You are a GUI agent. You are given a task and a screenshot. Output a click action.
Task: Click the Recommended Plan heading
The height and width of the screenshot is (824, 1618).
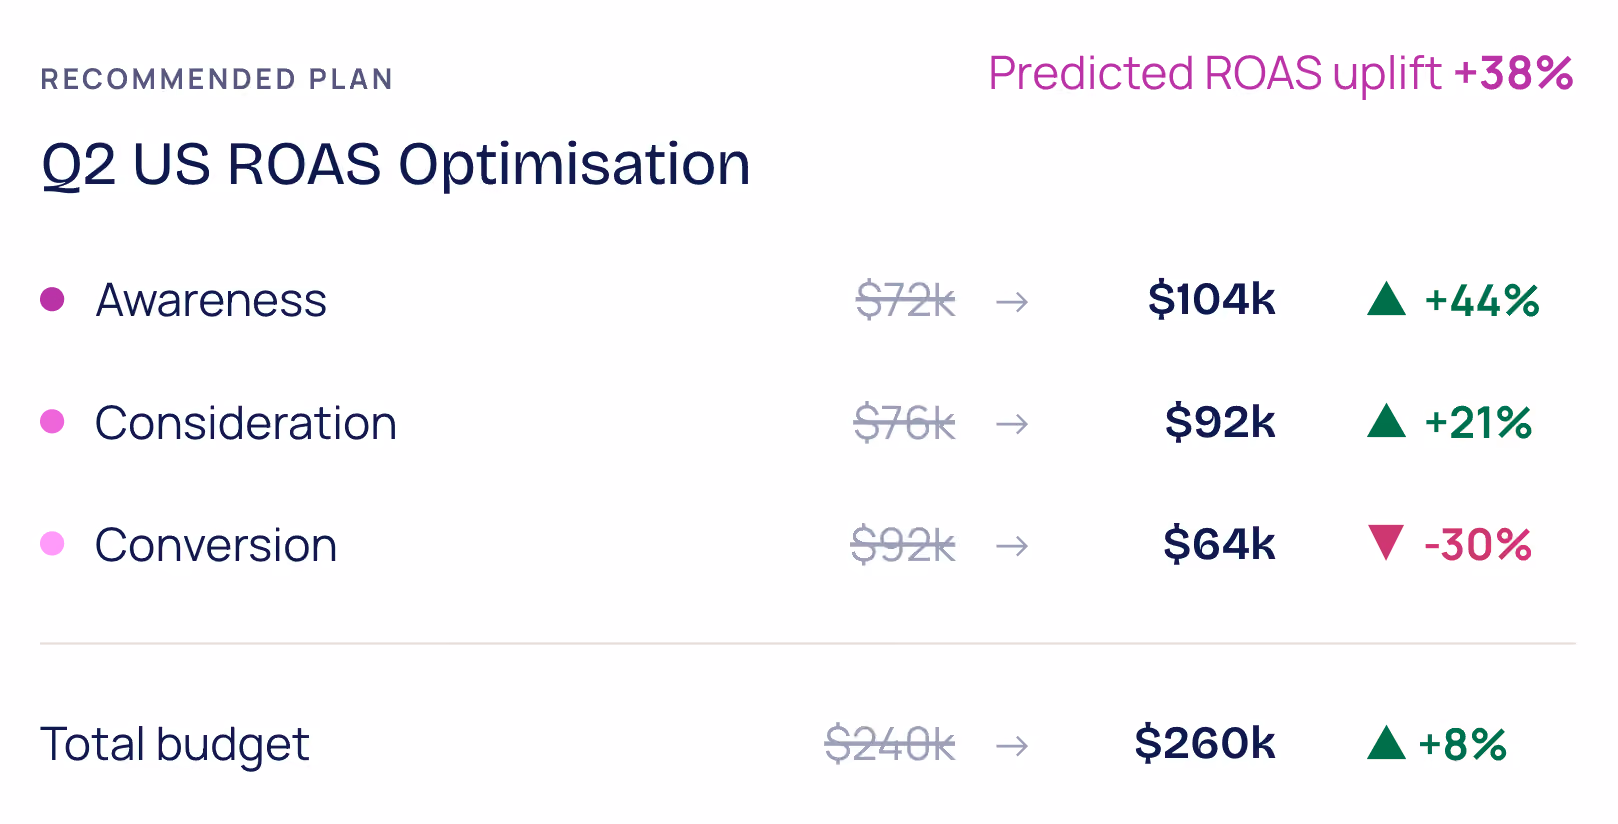(217, 79)
